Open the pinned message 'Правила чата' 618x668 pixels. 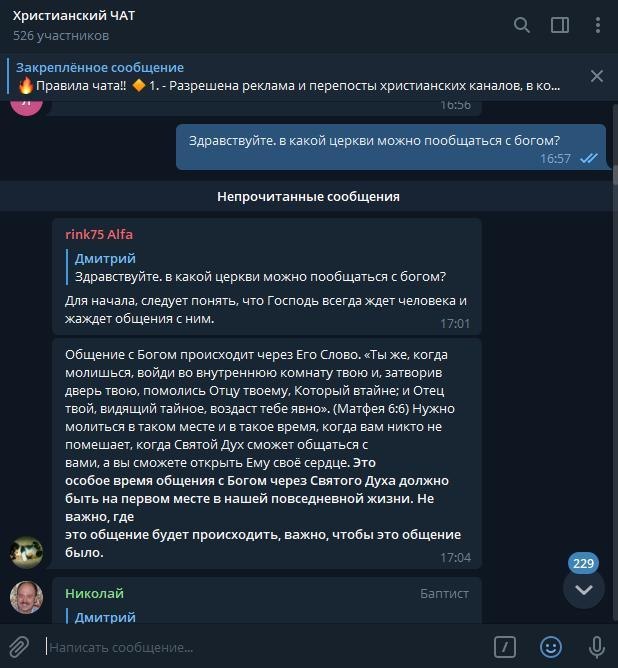(288, 77)
